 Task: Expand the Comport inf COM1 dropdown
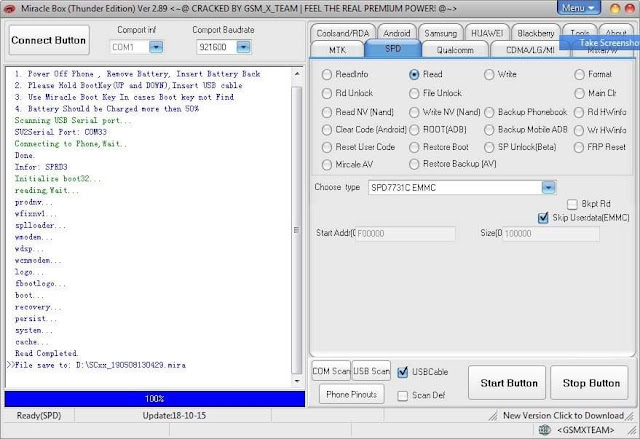156,47
